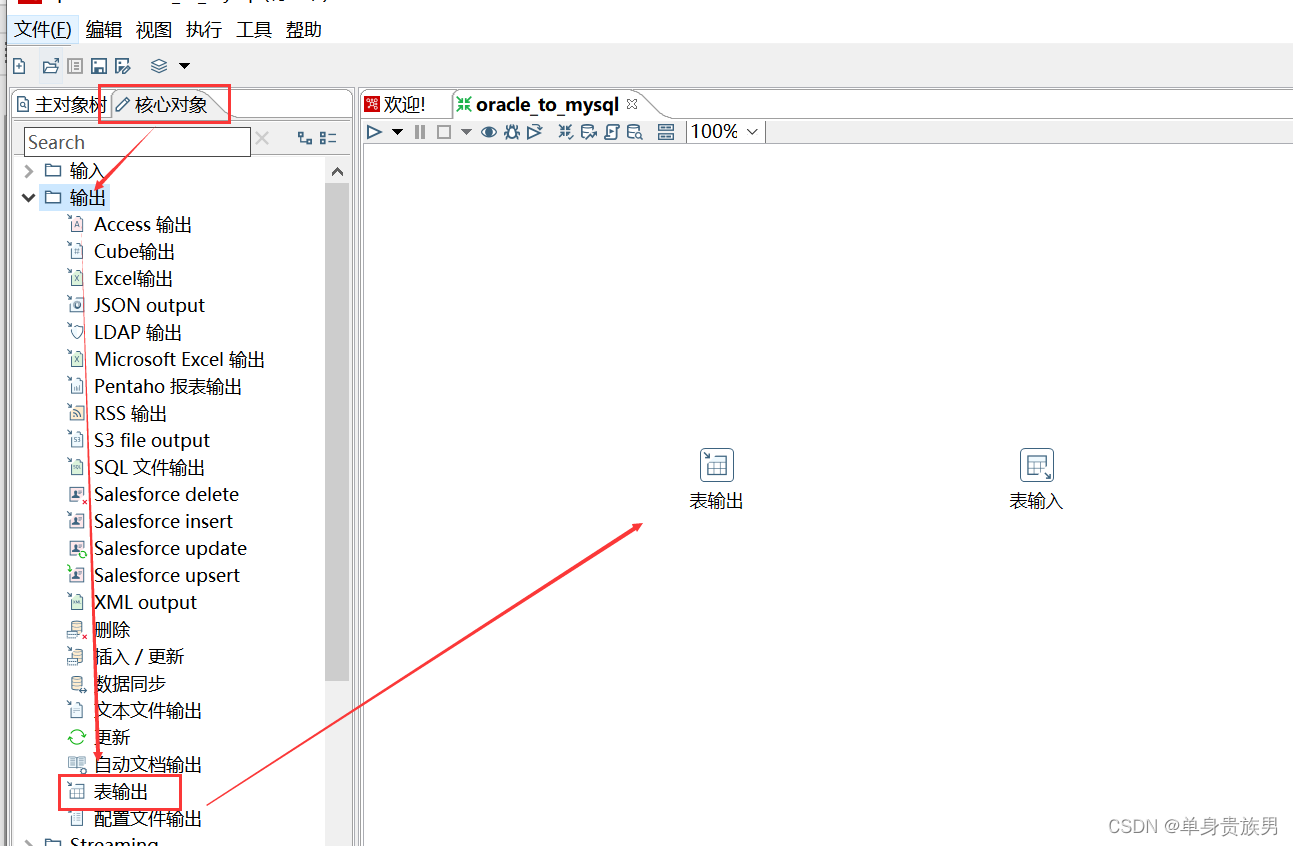Screen dimensions: 1293x846
Task: Click the Save As toolbar icon
Action: coord(123,66)
